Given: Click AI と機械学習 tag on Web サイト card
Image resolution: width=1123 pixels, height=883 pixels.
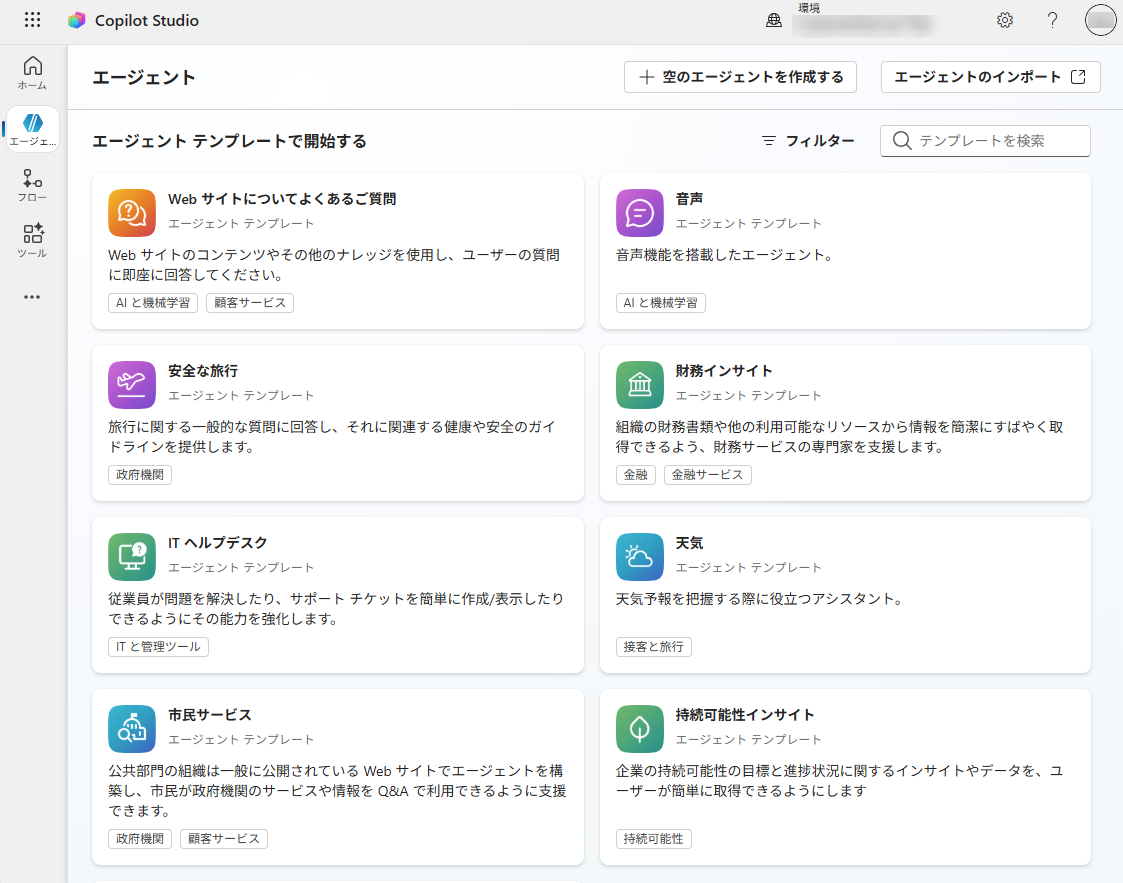Looking at the screenshot, I should click(x=153, y=303).
